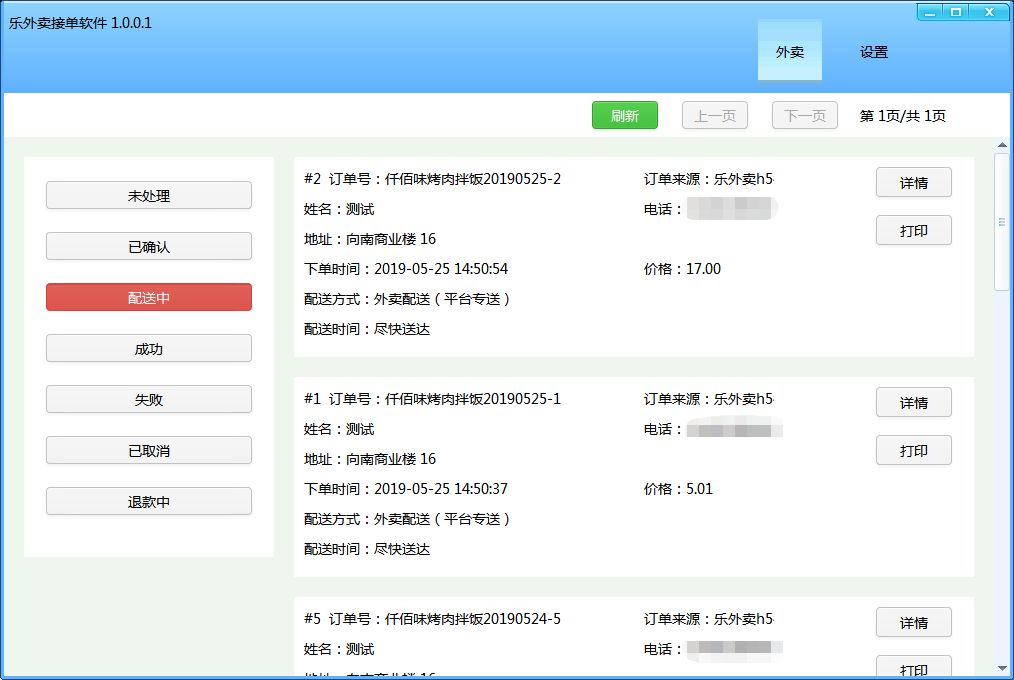
Task: Filter orders by 已确认 status
Action: click(149, 247)
